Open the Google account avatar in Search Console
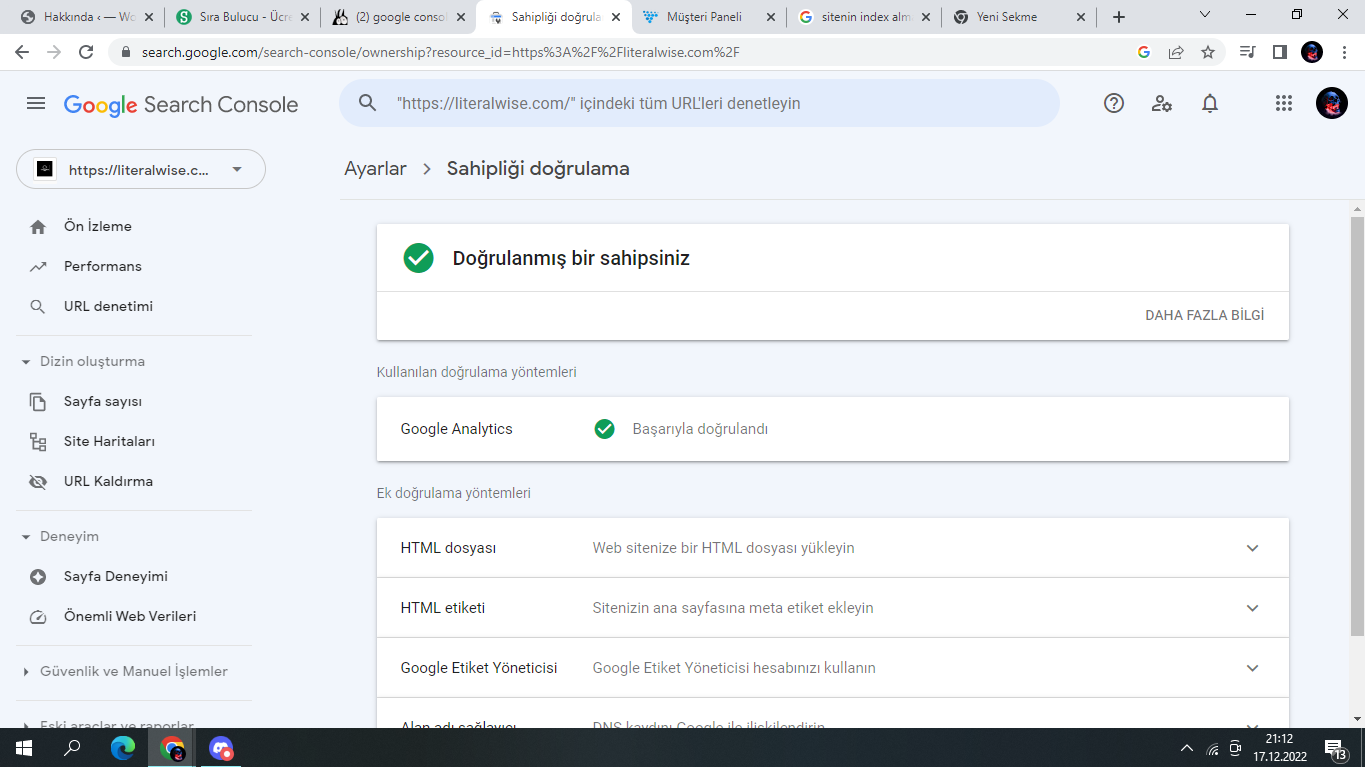1365x767 pixels. click(x=1332, y=103)
